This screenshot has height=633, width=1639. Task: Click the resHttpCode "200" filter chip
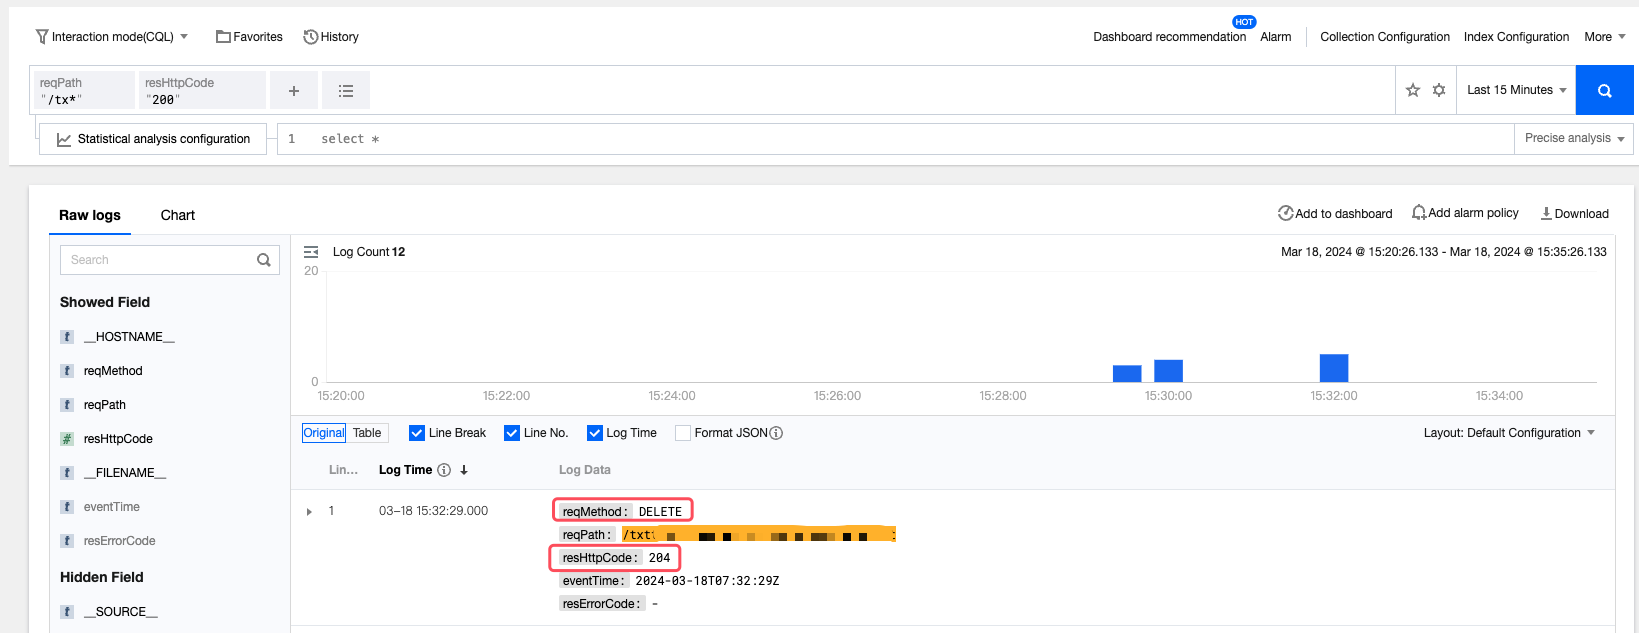[x=203, y=90]
